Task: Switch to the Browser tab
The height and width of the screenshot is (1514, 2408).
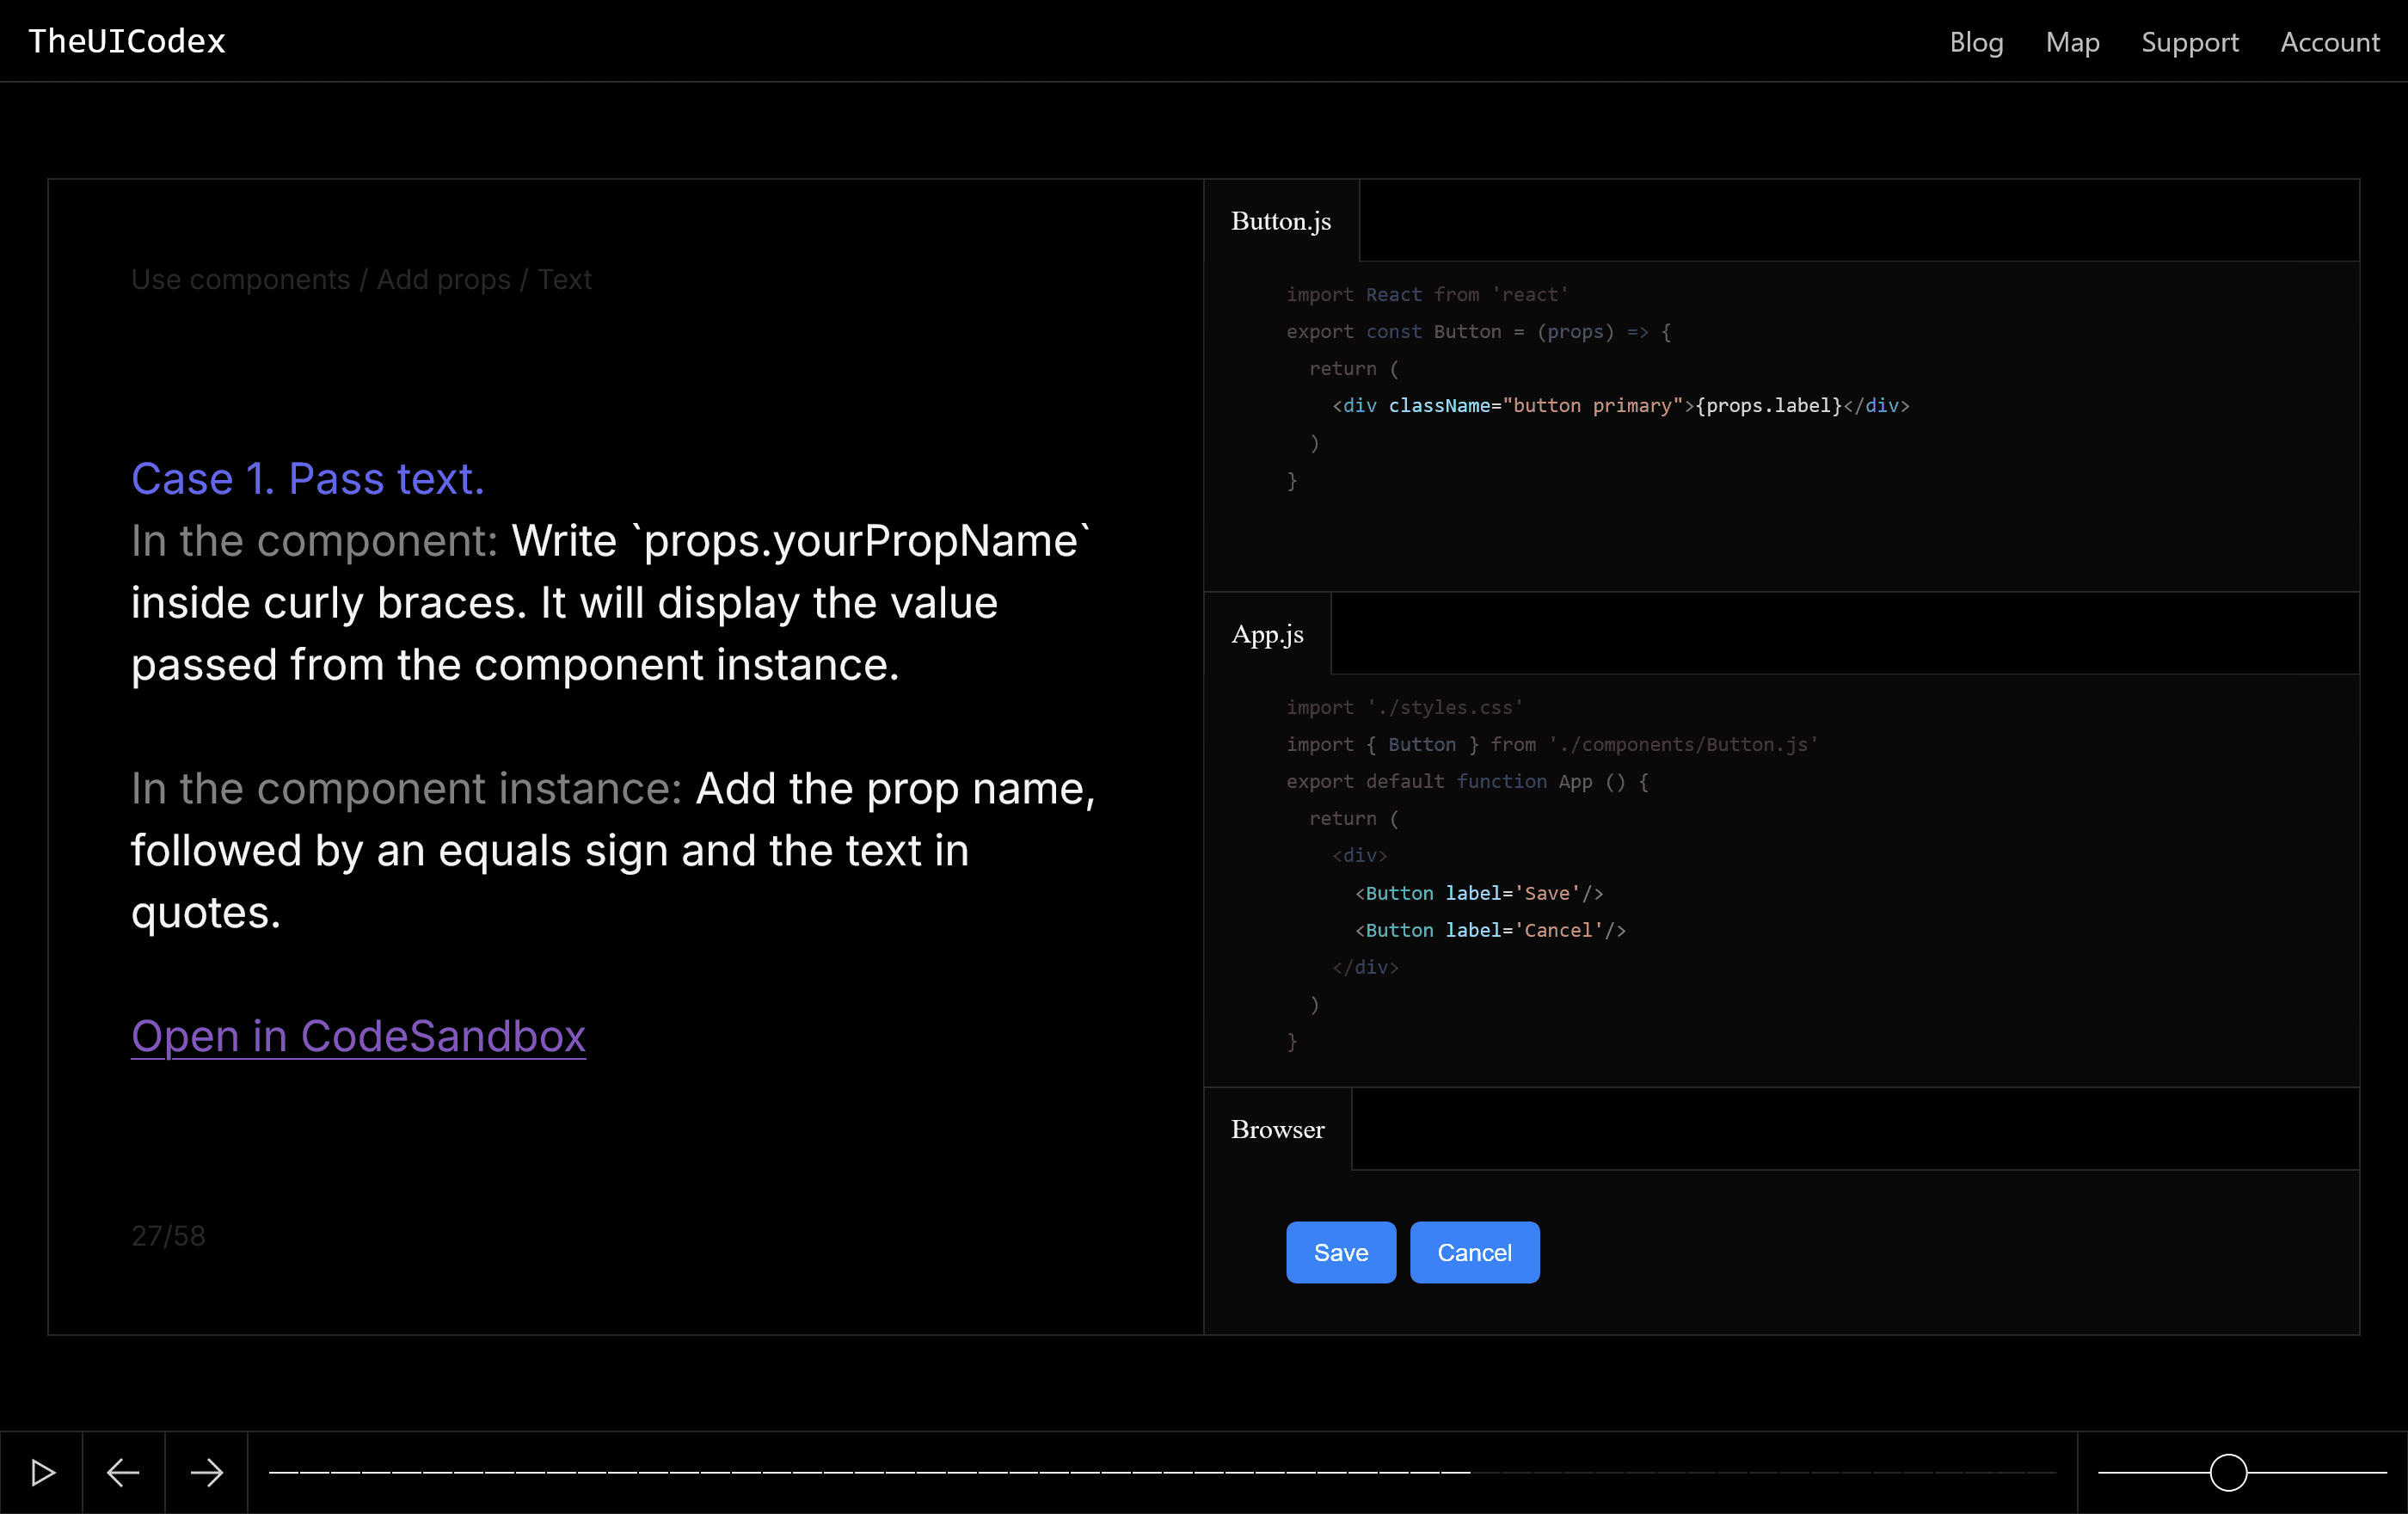Action: point(1277,1129)
